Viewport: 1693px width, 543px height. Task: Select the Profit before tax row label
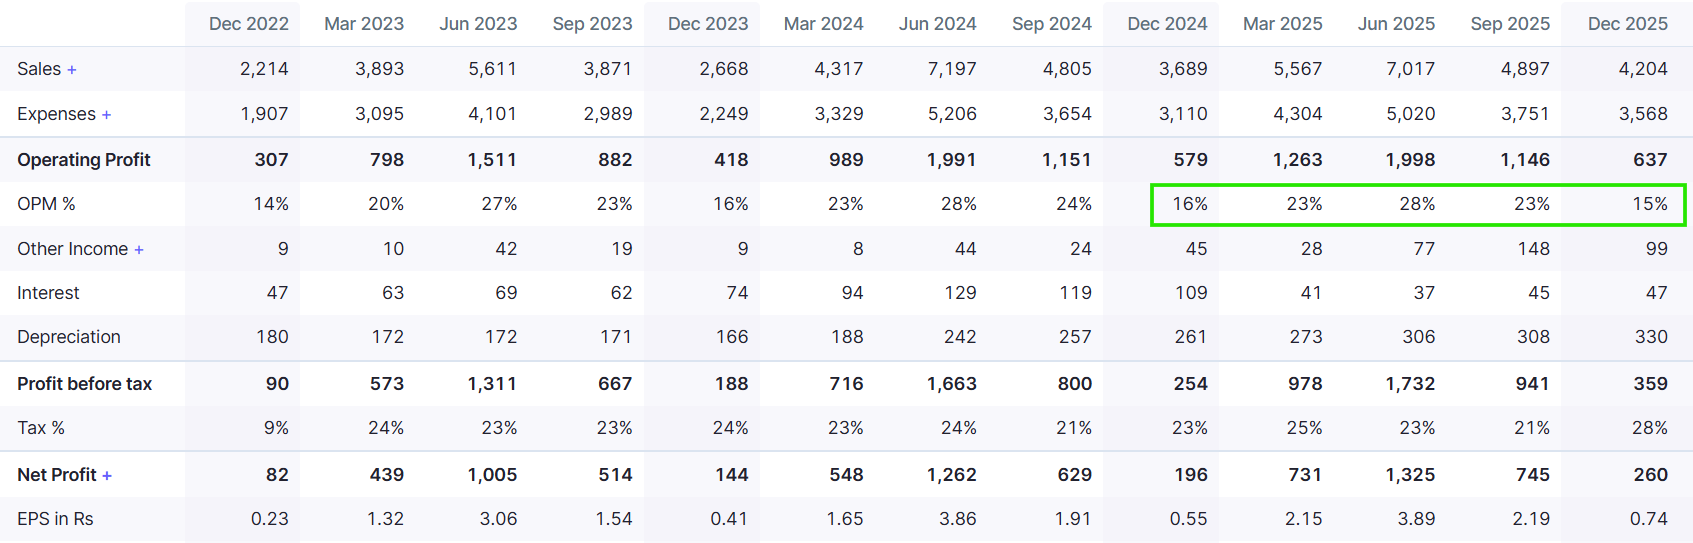coord(85,384)
